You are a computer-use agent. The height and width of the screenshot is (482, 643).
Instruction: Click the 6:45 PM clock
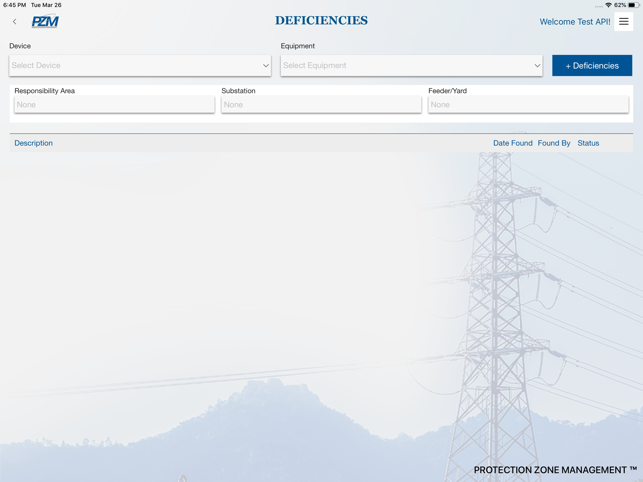tap(14, 5)
